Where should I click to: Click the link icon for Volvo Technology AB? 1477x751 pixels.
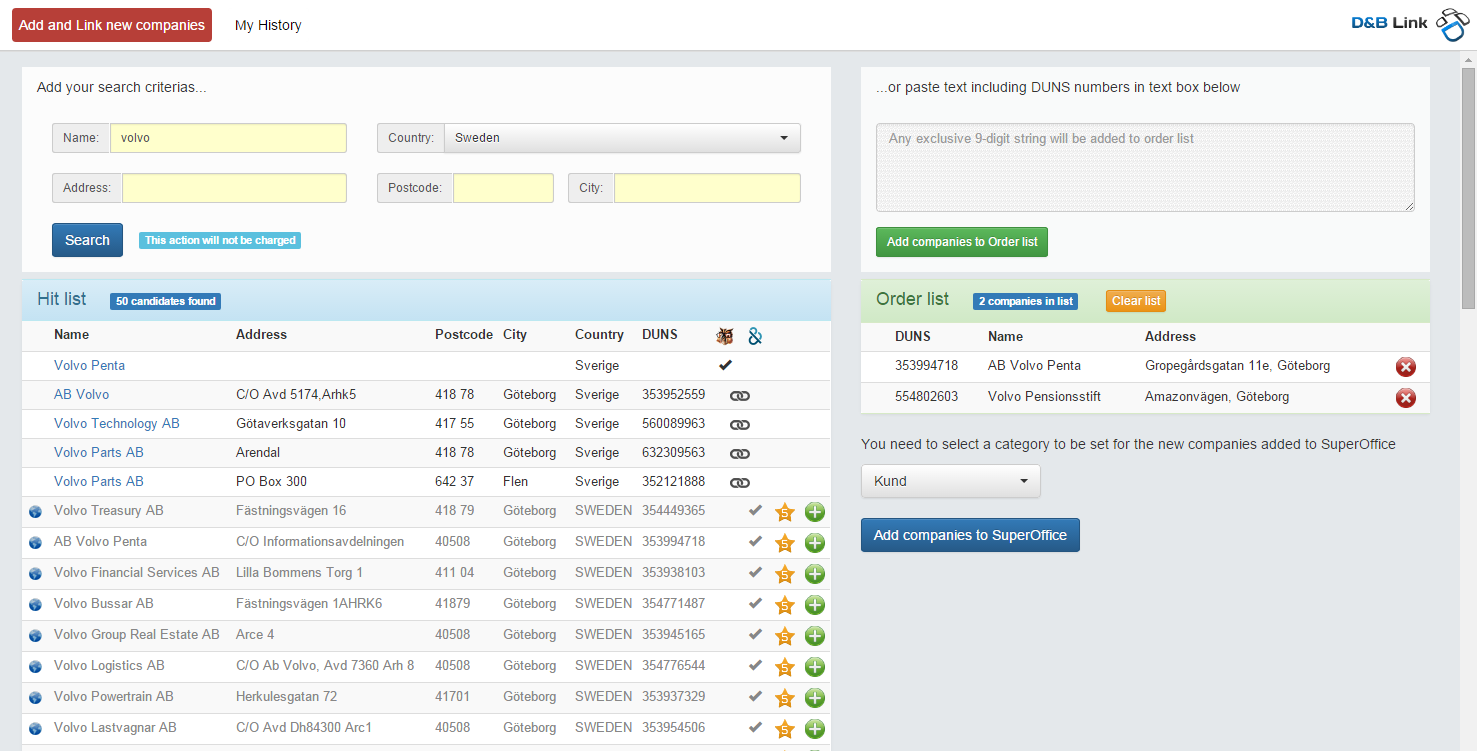tap(740, 425)
